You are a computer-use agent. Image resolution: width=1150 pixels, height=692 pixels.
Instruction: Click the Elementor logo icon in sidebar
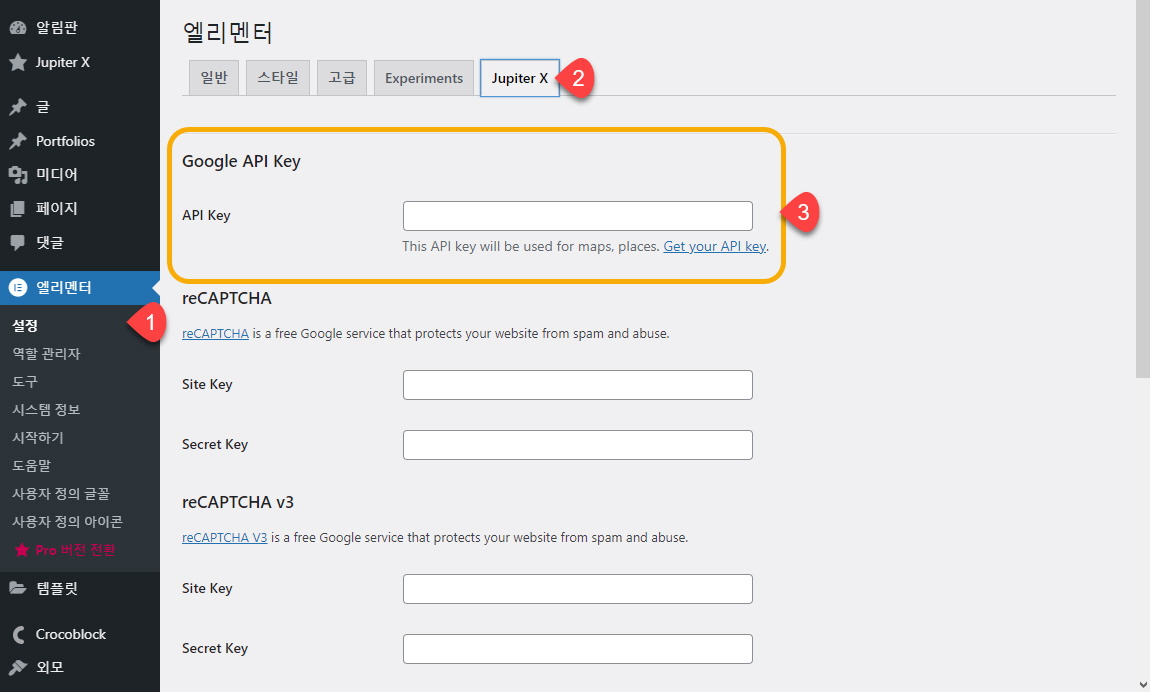18,287
